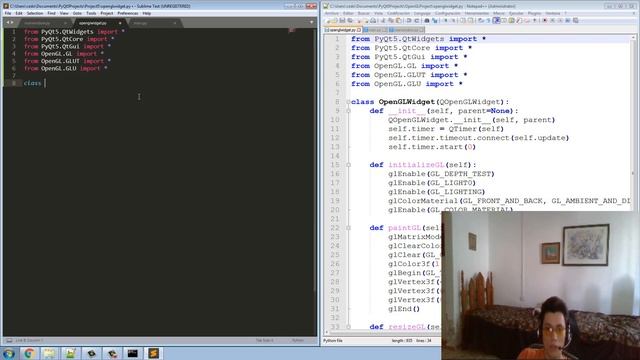Collapse paintGL fold marker on line 22
The image size is (640, 360).
coord(348,228)
